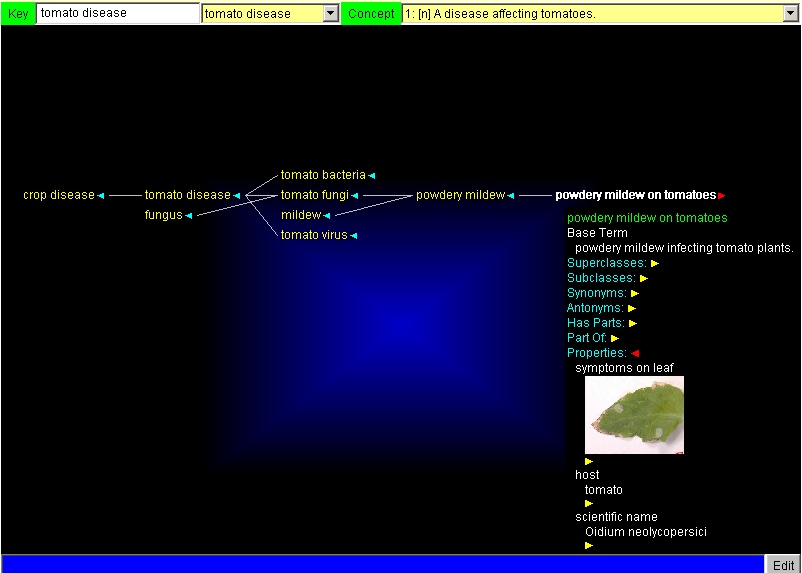Expand the Has Parts list
The width and height of the screenshot is (802, 574).
[633, 323]
